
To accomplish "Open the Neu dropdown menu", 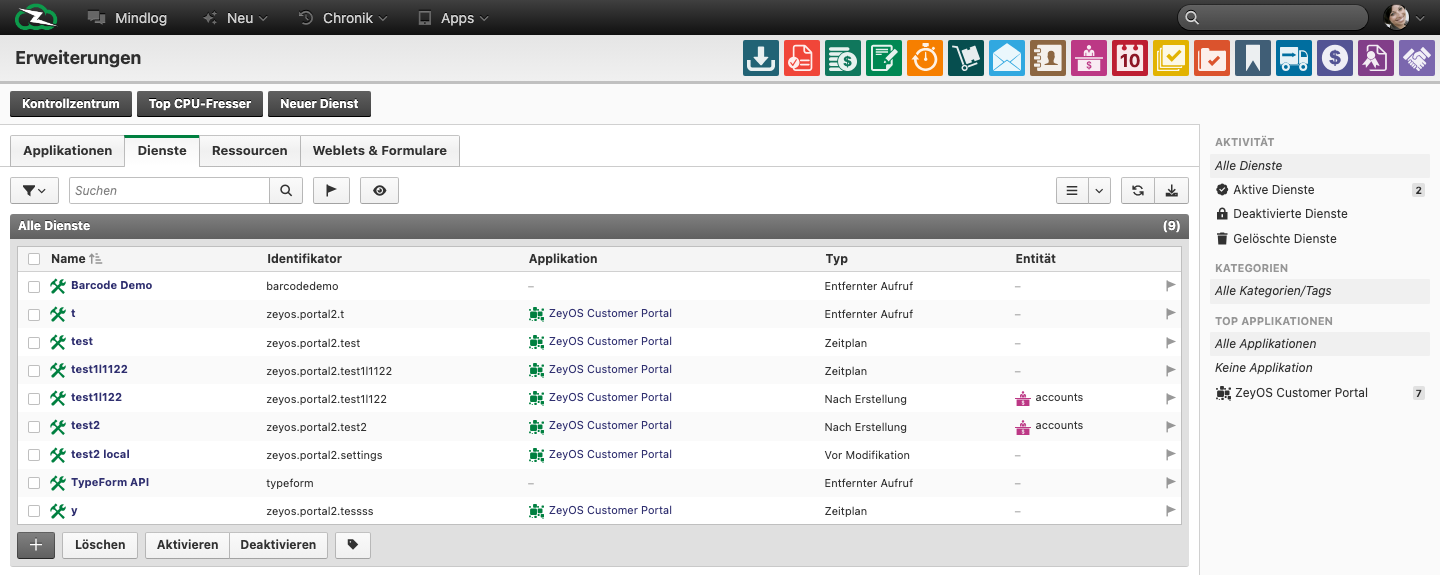I will click(x=235, y=18).
